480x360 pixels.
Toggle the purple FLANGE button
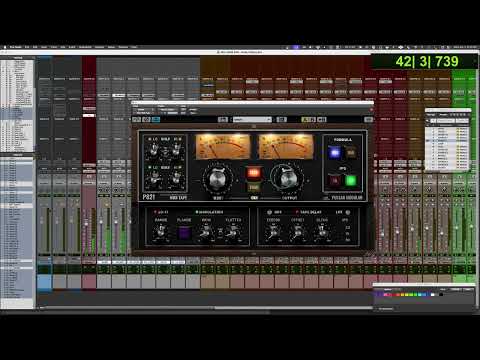183,232
